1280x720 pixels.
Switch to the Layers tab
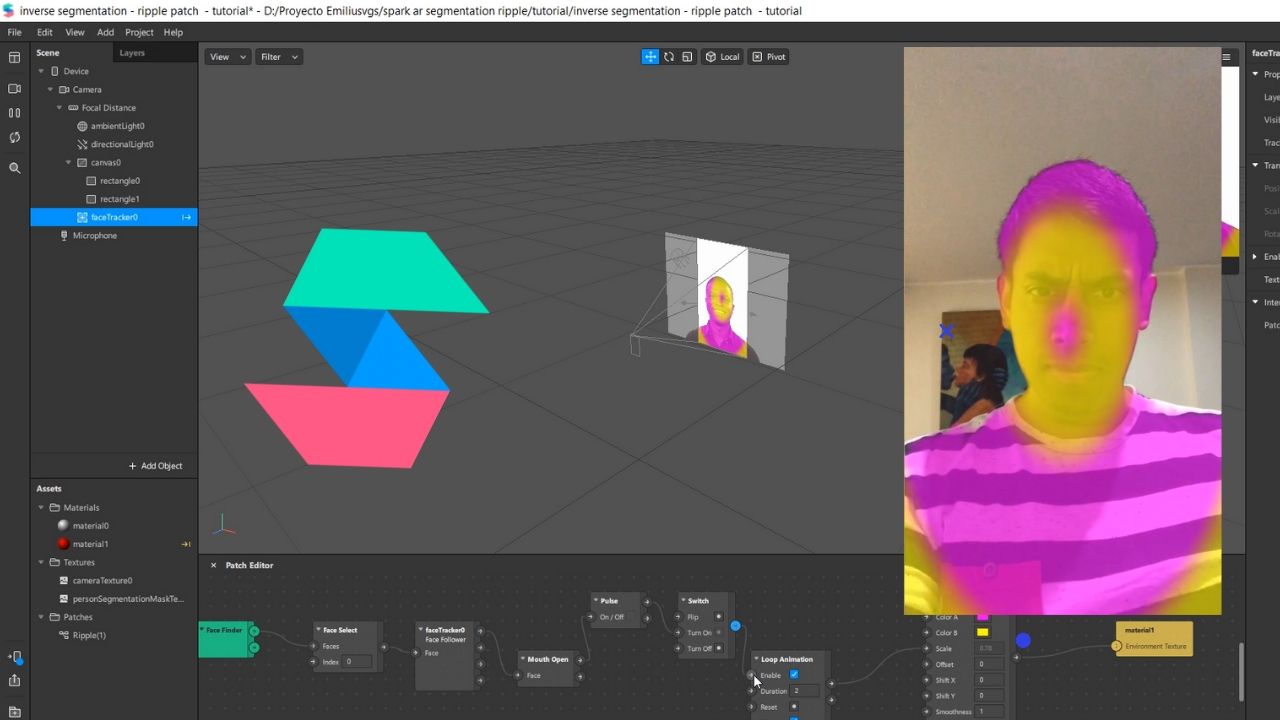tap(131, 52)
